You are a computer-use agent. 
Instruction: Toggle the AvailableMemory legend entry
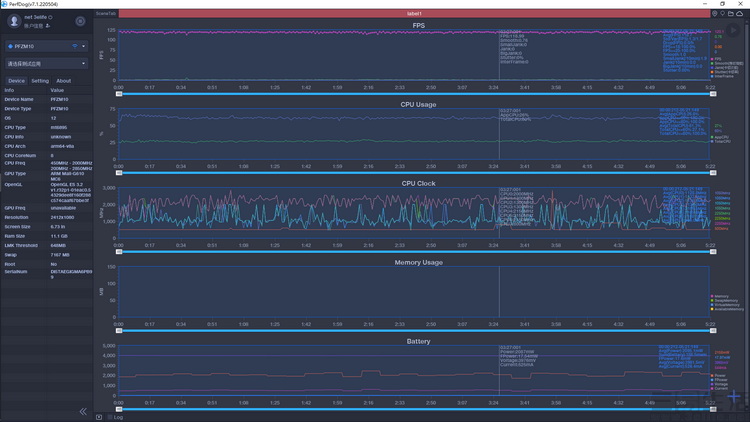pyautogui.click(x=727, y=309)
